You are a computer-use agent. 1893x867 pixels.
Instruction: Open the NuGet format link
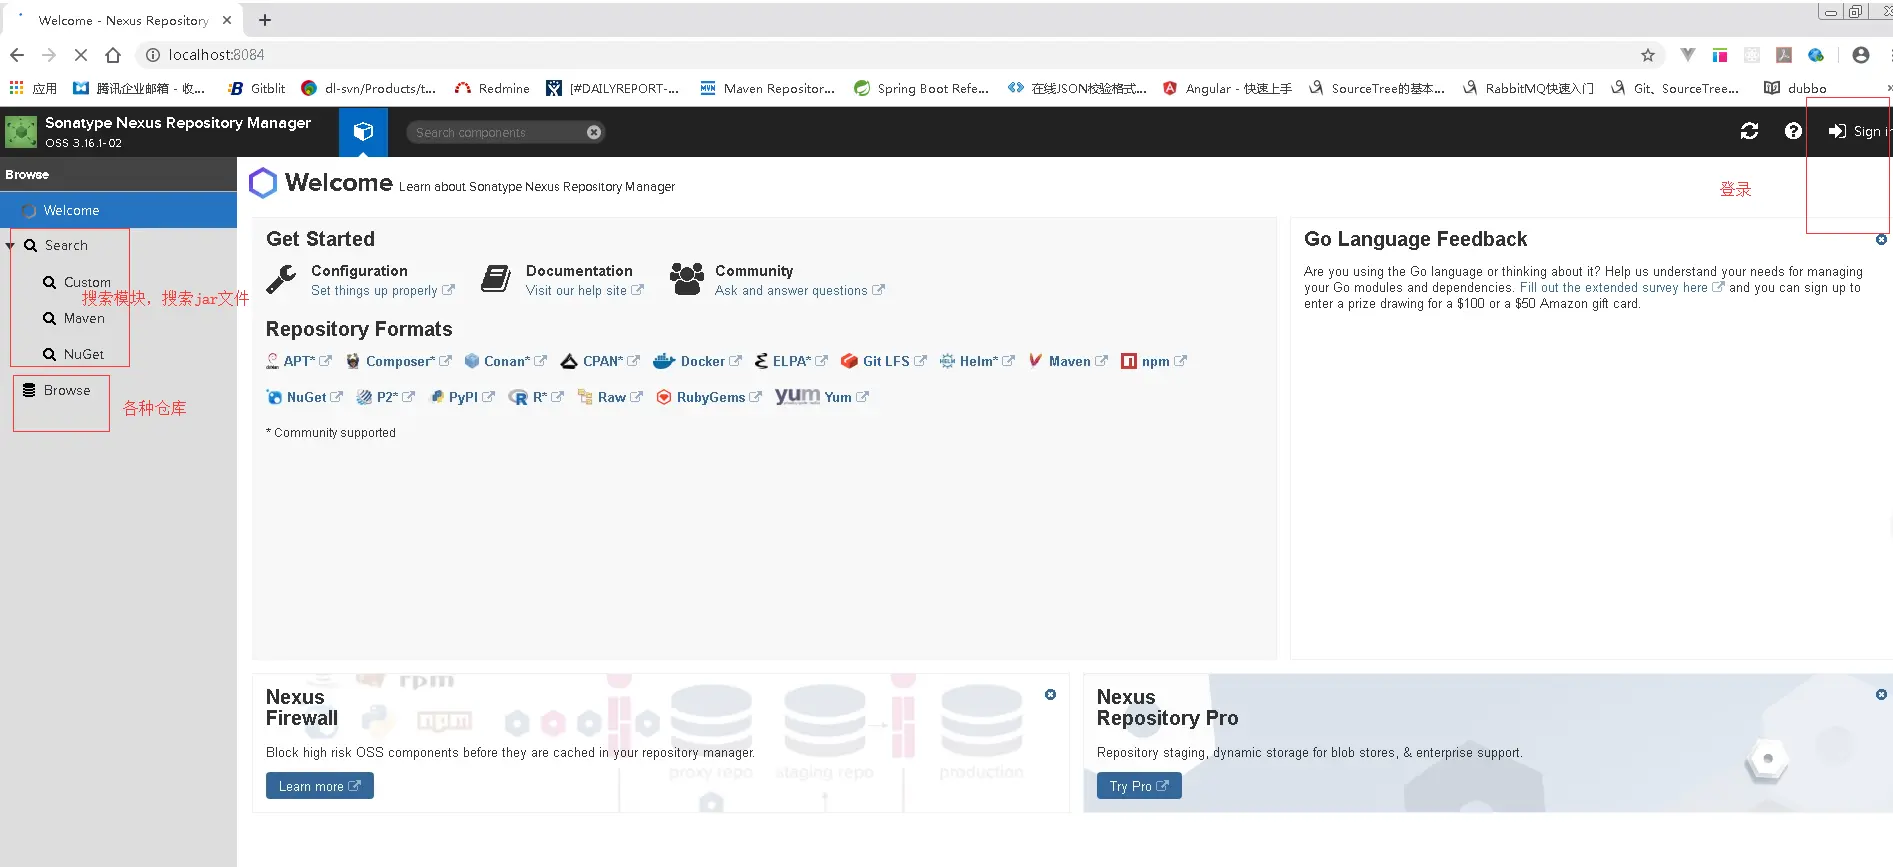[x=305, y=397]
